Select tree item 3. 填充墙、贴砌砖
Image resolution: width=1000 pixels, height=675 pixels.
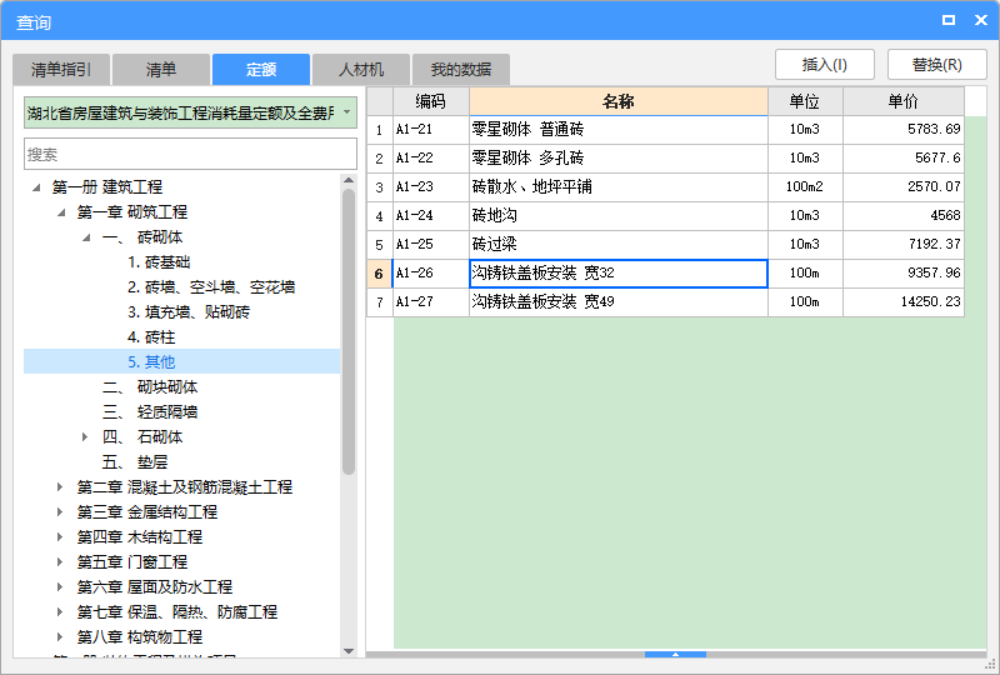click(x=188, y=312)
